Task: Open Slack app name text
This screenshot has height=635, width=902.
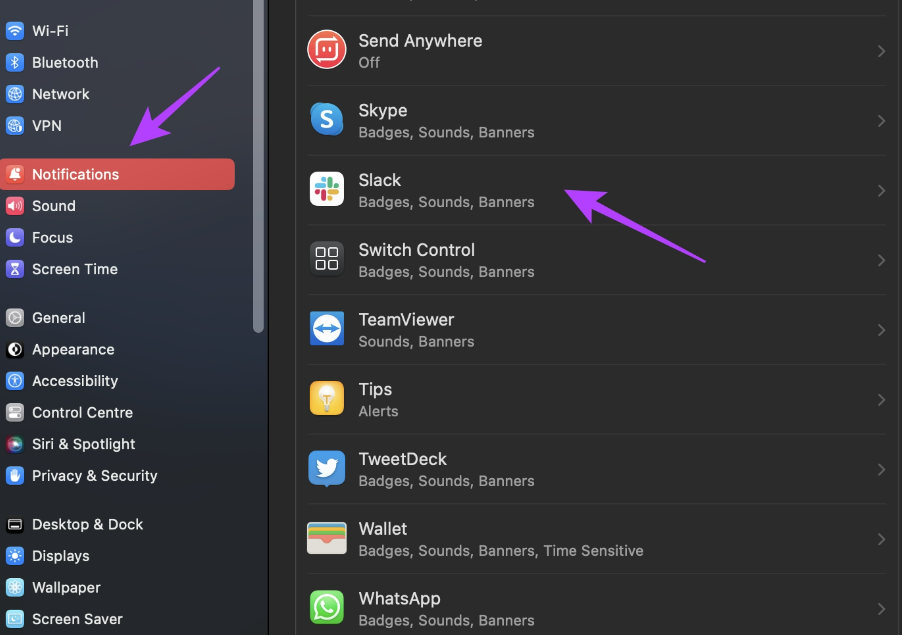Action: 380,180
